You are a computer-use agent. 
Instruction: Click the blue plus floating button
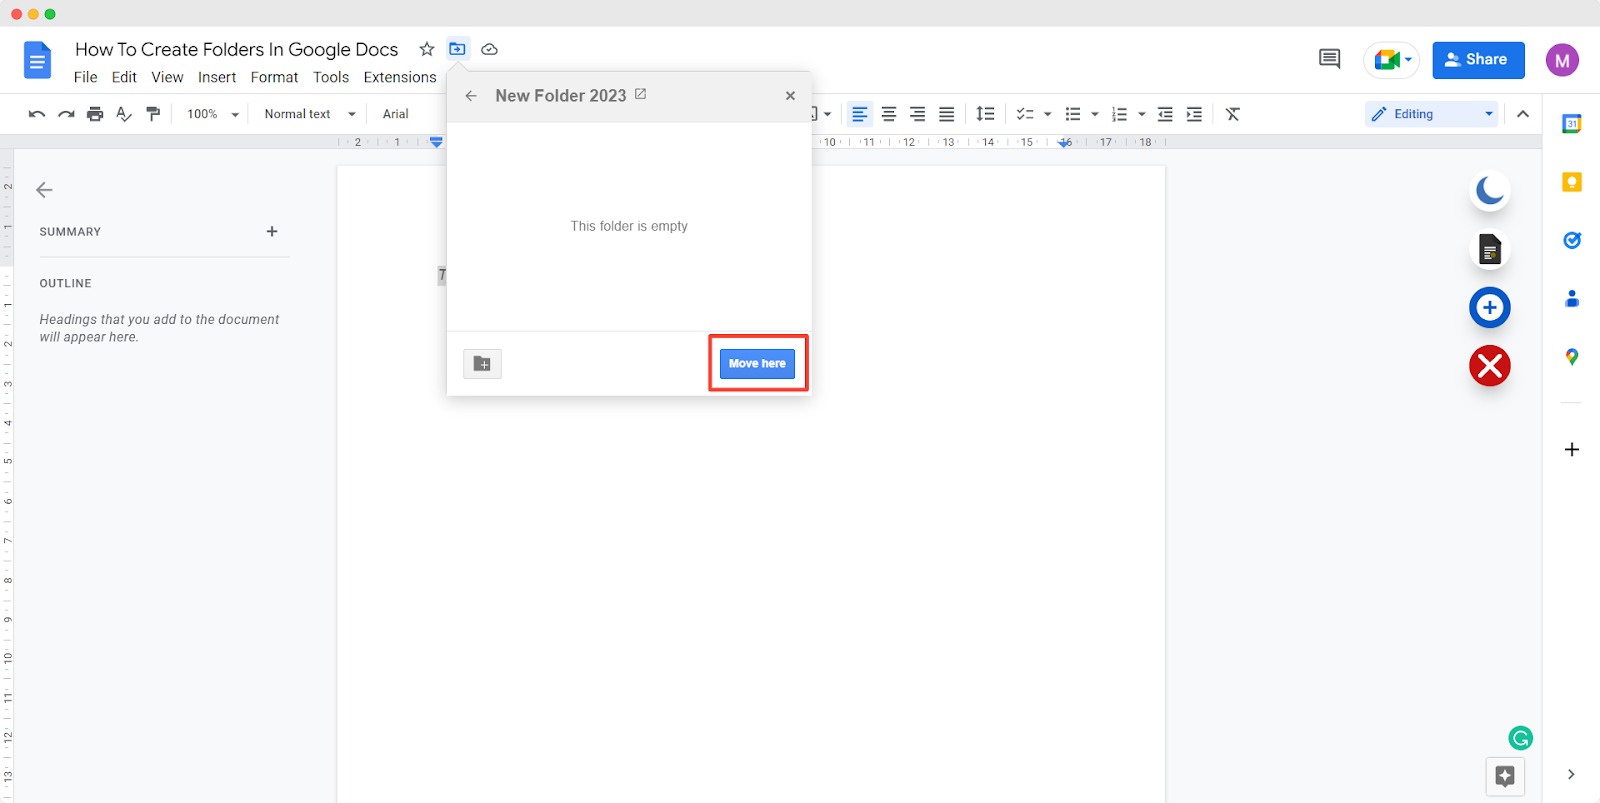(1490, 307)
